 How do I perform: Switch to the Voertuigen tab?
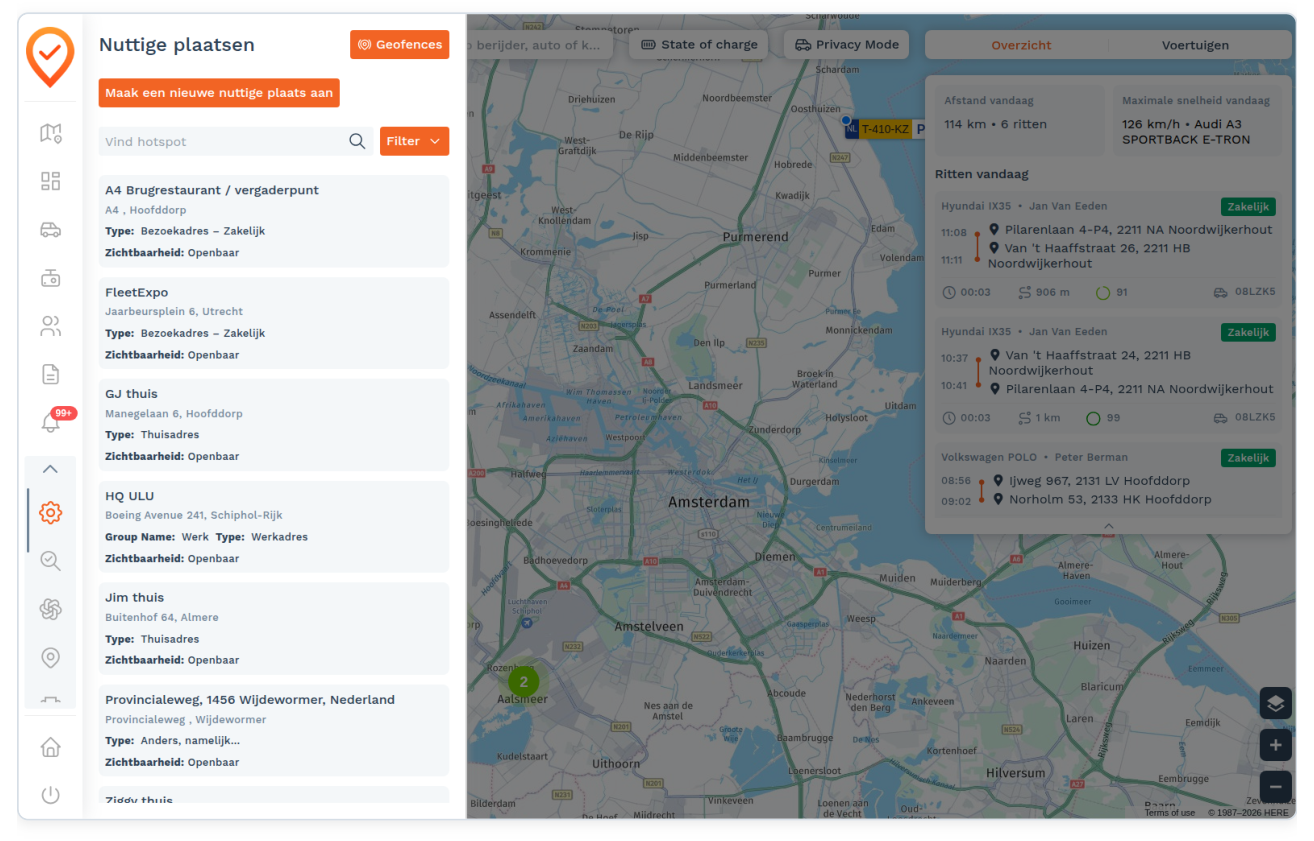pyautogui.click(x=1195, y=45)
